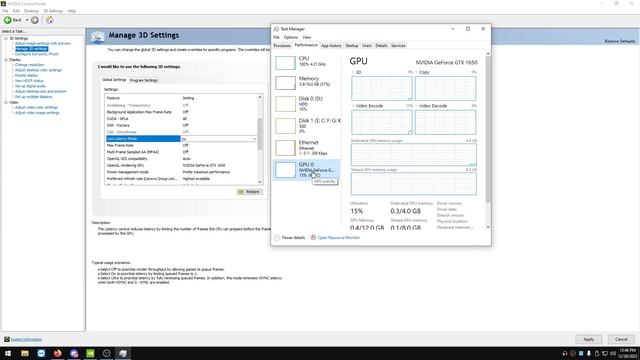
Task: Click the Restore button below settings list
Action: point(250,192)
